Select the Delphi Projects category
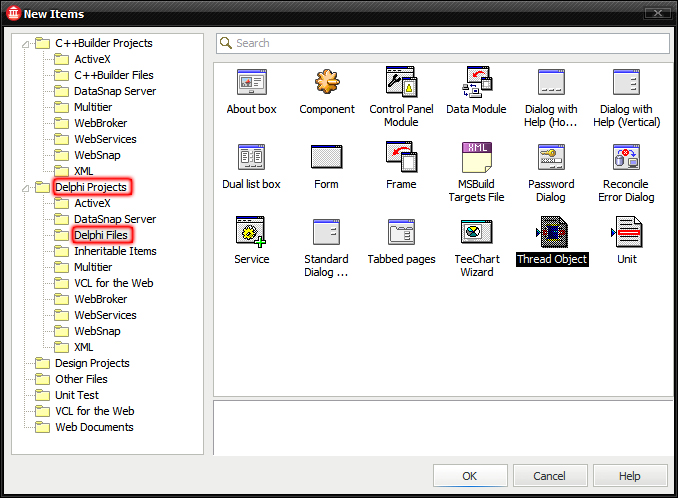Screen dimensions: 678x498 [x=91, y=187]
